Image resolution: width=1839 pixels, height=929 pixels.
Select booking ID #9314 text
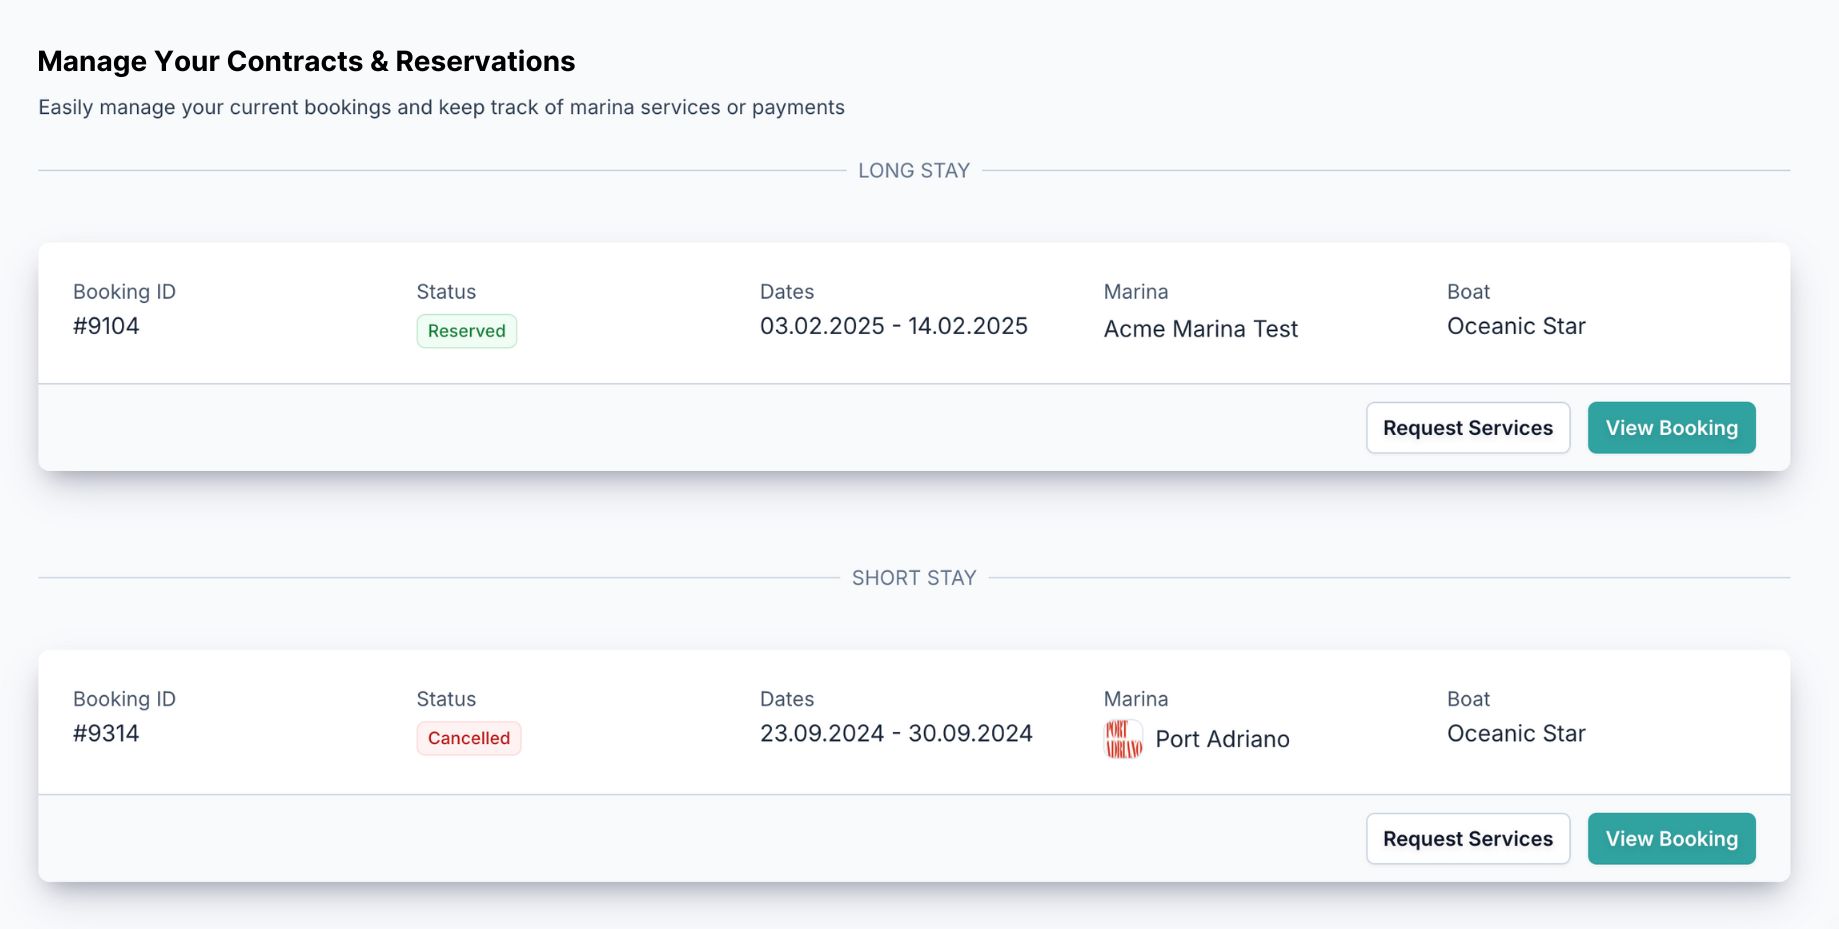106,733
